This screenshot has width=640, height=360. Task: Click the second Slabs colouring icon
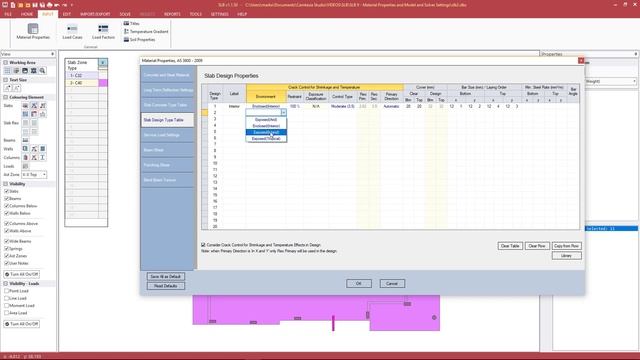click(x=34, y=106)
